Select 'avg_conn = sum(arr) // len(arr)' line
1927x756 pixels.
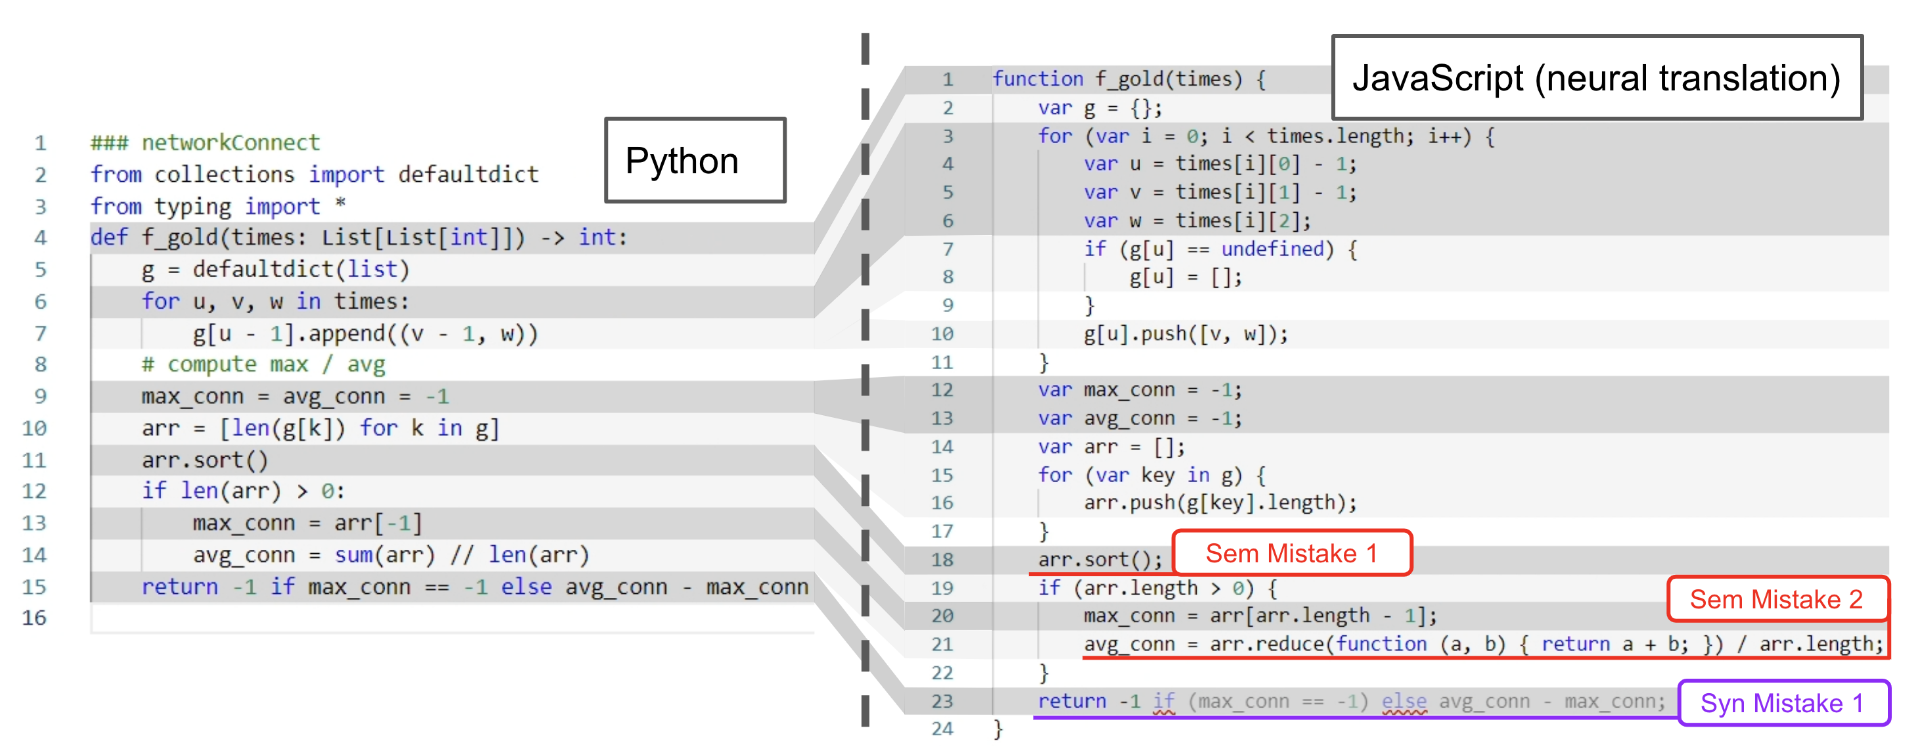tap(391, 555)
